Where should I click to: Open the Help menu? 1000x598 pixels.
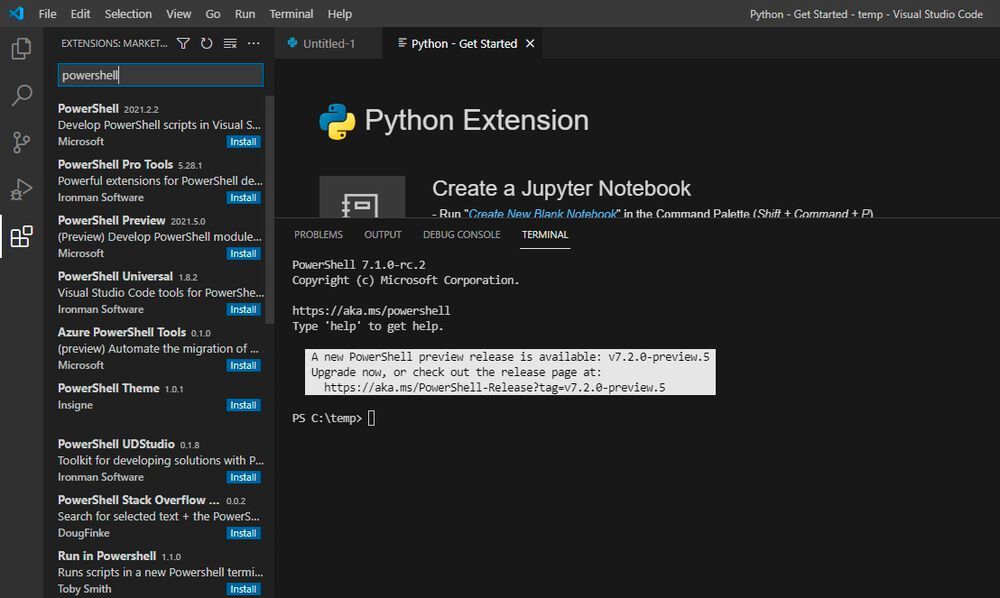(x=340, y=13)
